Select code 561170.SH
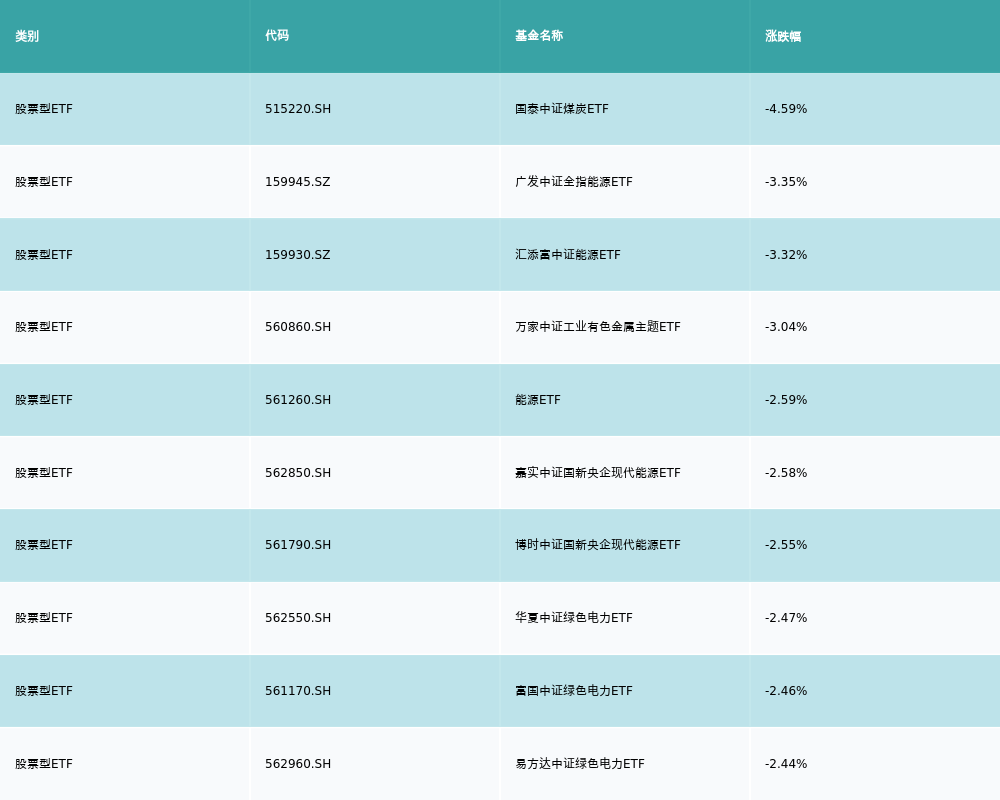Viewport: 1000px width, 800px height. 298,691
